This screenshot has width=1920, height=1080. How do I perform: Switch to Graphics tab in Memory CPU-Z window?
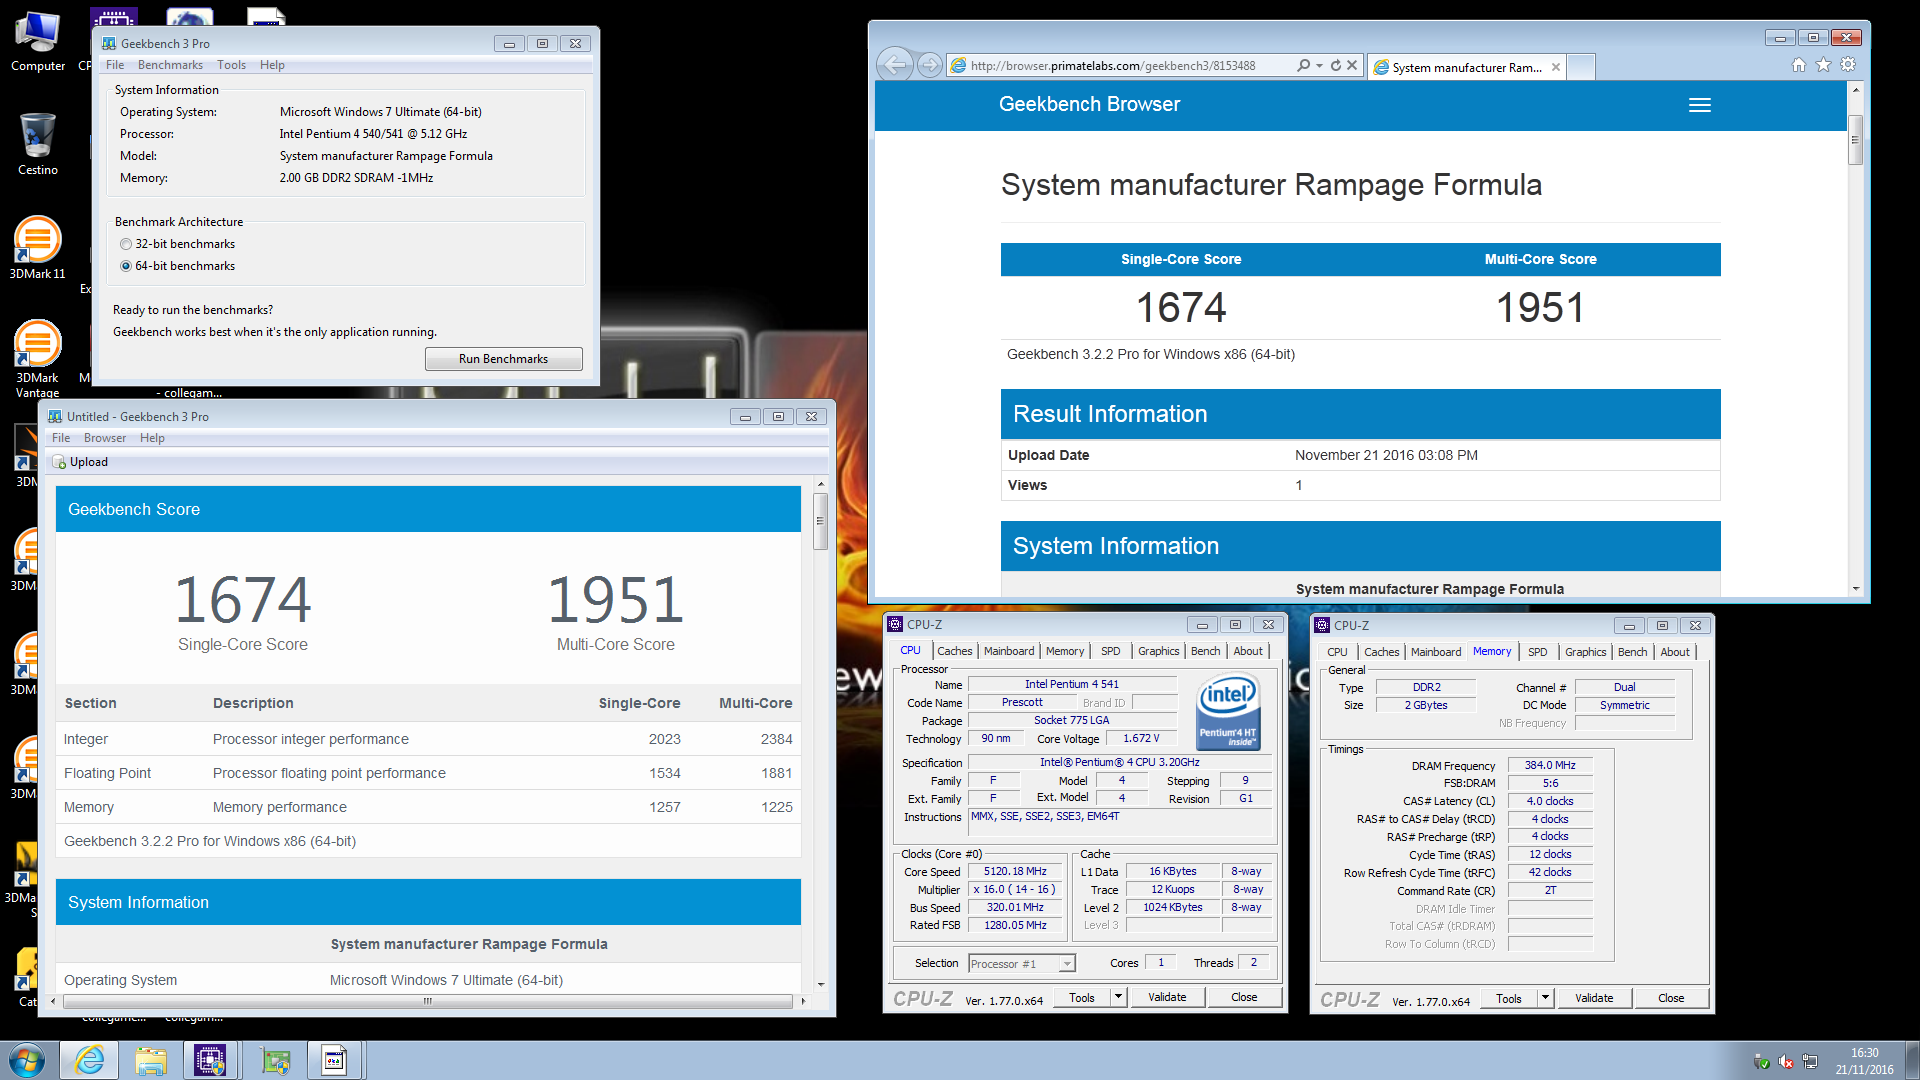click(x=1586, y=652)
